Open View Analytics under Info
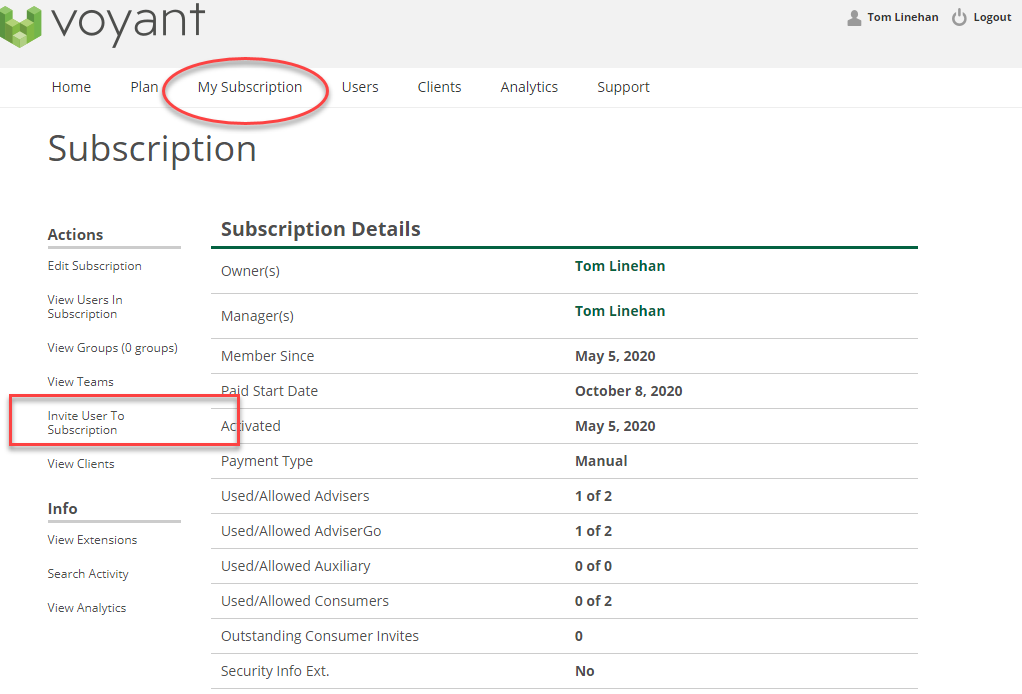The width and height of the screenshot is (1022, 694). coord(87,608)
